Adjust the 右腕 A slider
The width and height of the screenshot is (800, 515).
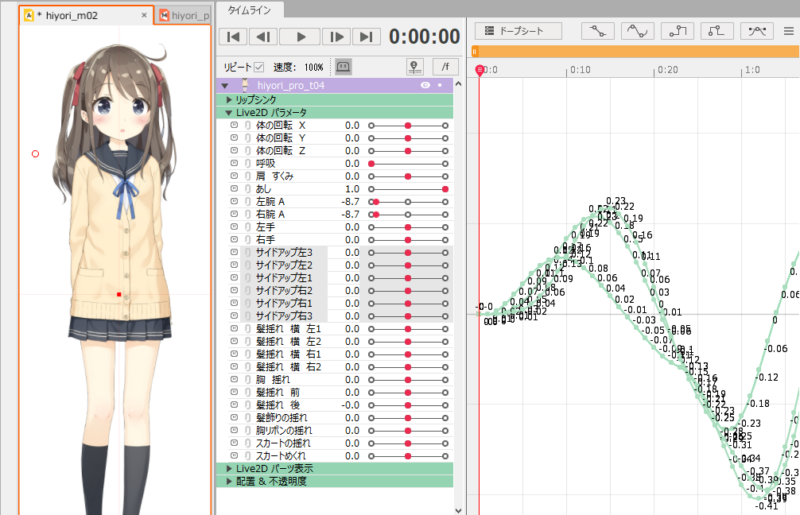[408, 214]
